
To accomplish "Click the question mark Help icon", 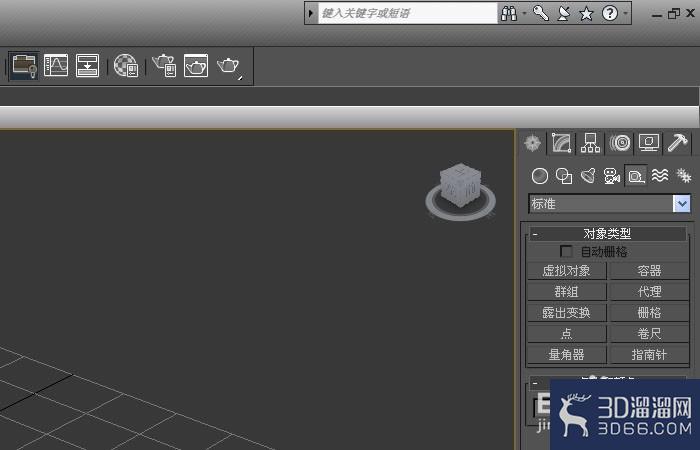I will click(610, 13).
